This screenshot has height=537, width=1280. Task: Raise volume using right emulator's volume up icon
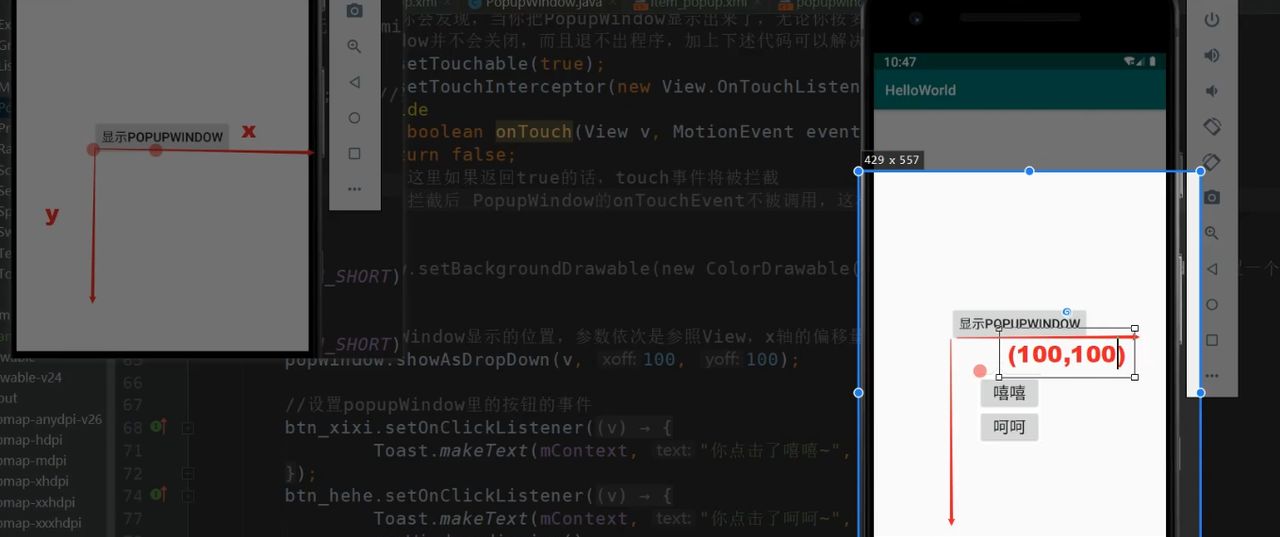pos(1212,55)
